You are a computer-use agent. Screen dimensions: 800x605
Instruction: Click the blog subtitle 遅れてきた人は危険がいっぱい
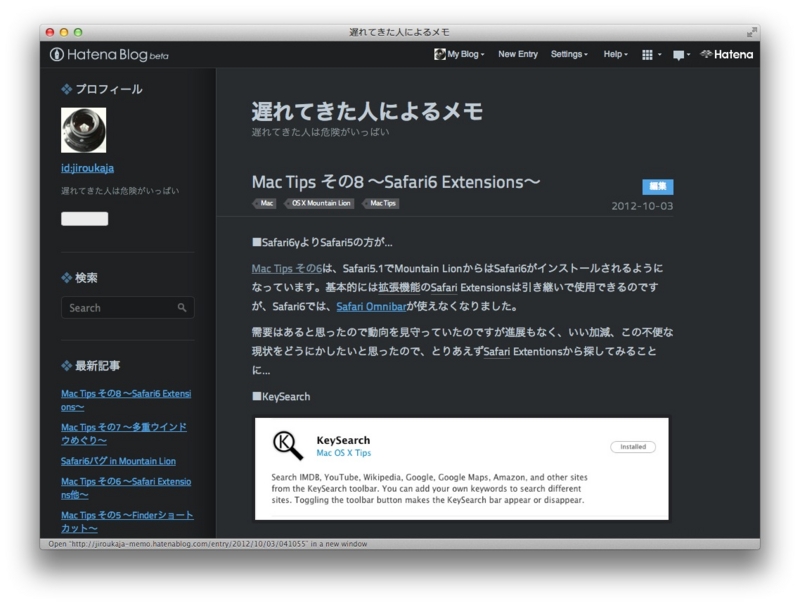pos(320,132)
